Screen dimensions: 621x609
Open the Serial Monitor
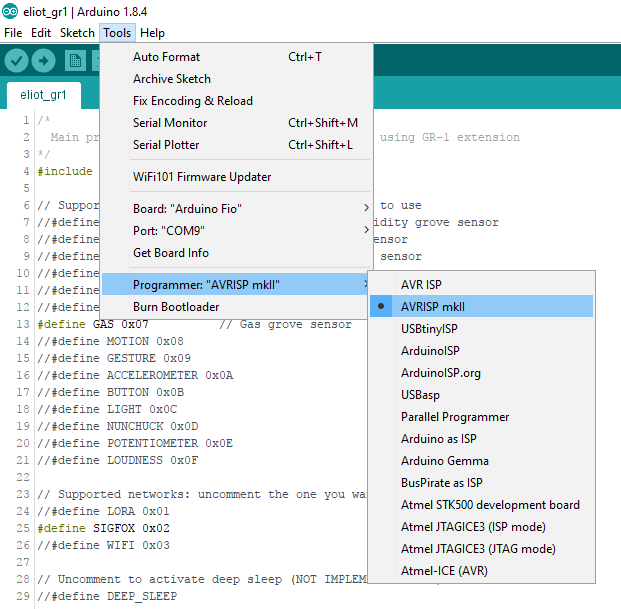(x=236, y=123)
